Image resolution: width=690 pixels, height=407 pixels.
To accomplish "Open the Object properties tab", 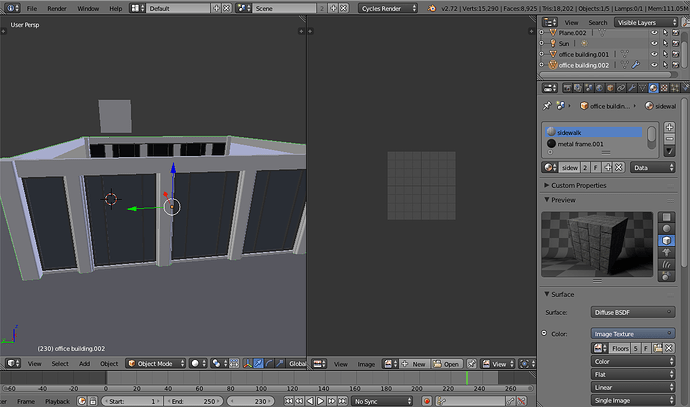I will click(x=610, y=88).
